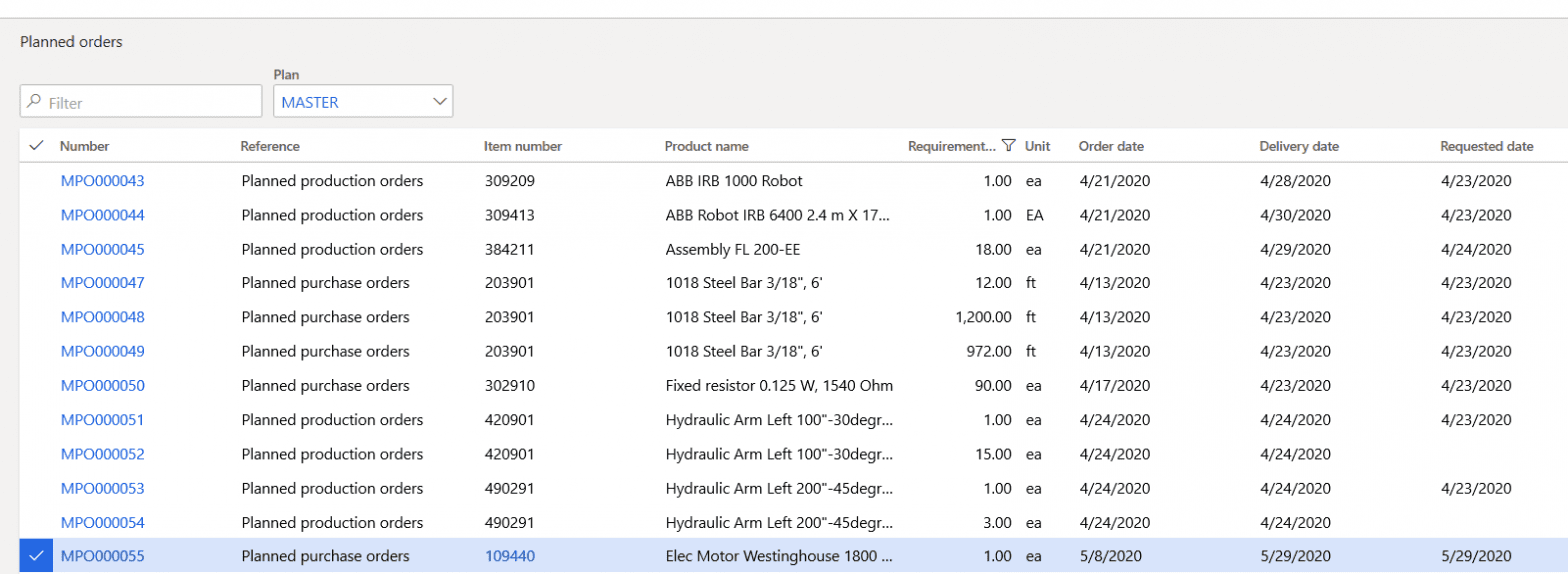
Task: Open planned order MPO000047 link
Action: [102, 283]
